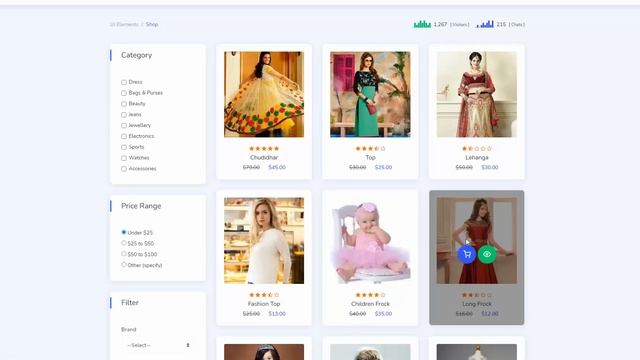Screen dimensions: 640x360
Task: Check the Dress category
Action: 124,82
